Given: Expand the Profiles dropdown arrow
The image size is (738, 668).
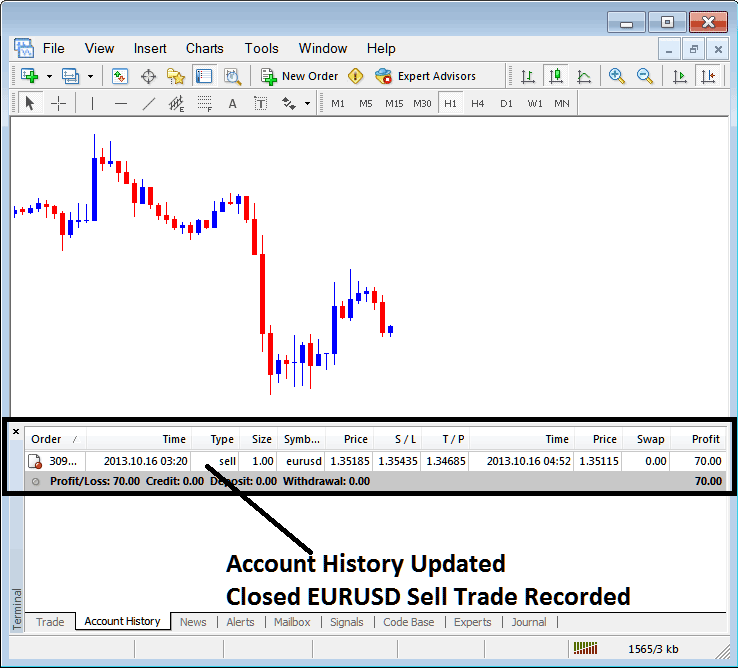Looking at the screenshot, I should coord(90,76).
